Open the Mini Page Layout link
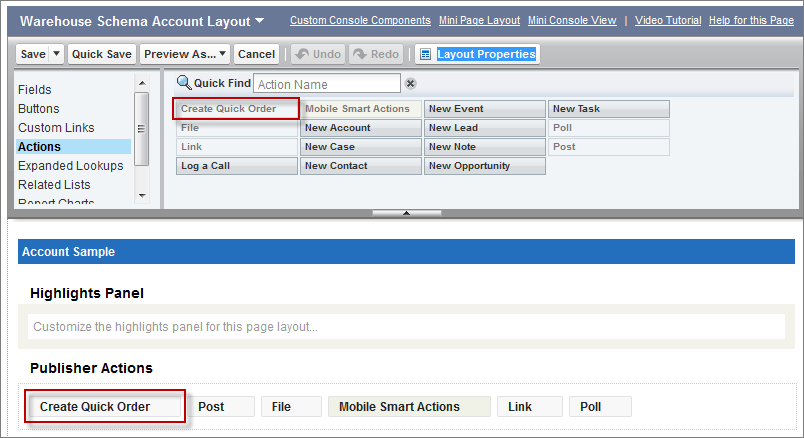The width and height of the screenshot is (804, 438). [479, 21]
